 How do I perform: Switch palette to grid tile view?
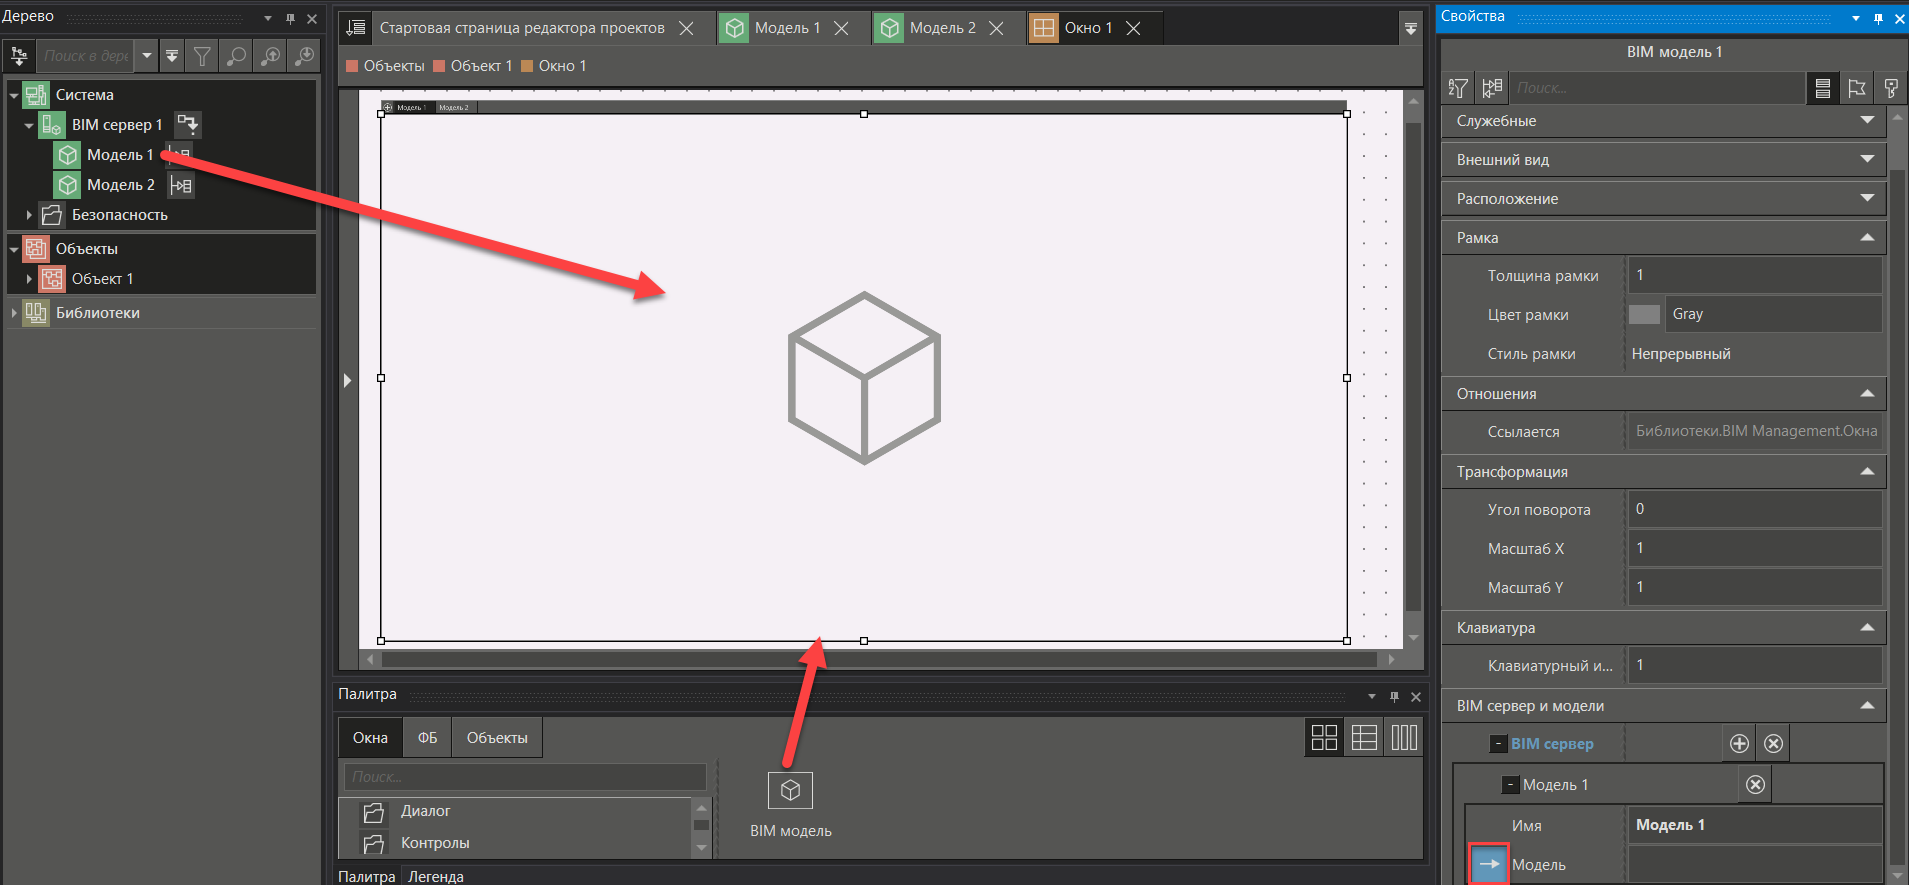tap(1324, 738)
